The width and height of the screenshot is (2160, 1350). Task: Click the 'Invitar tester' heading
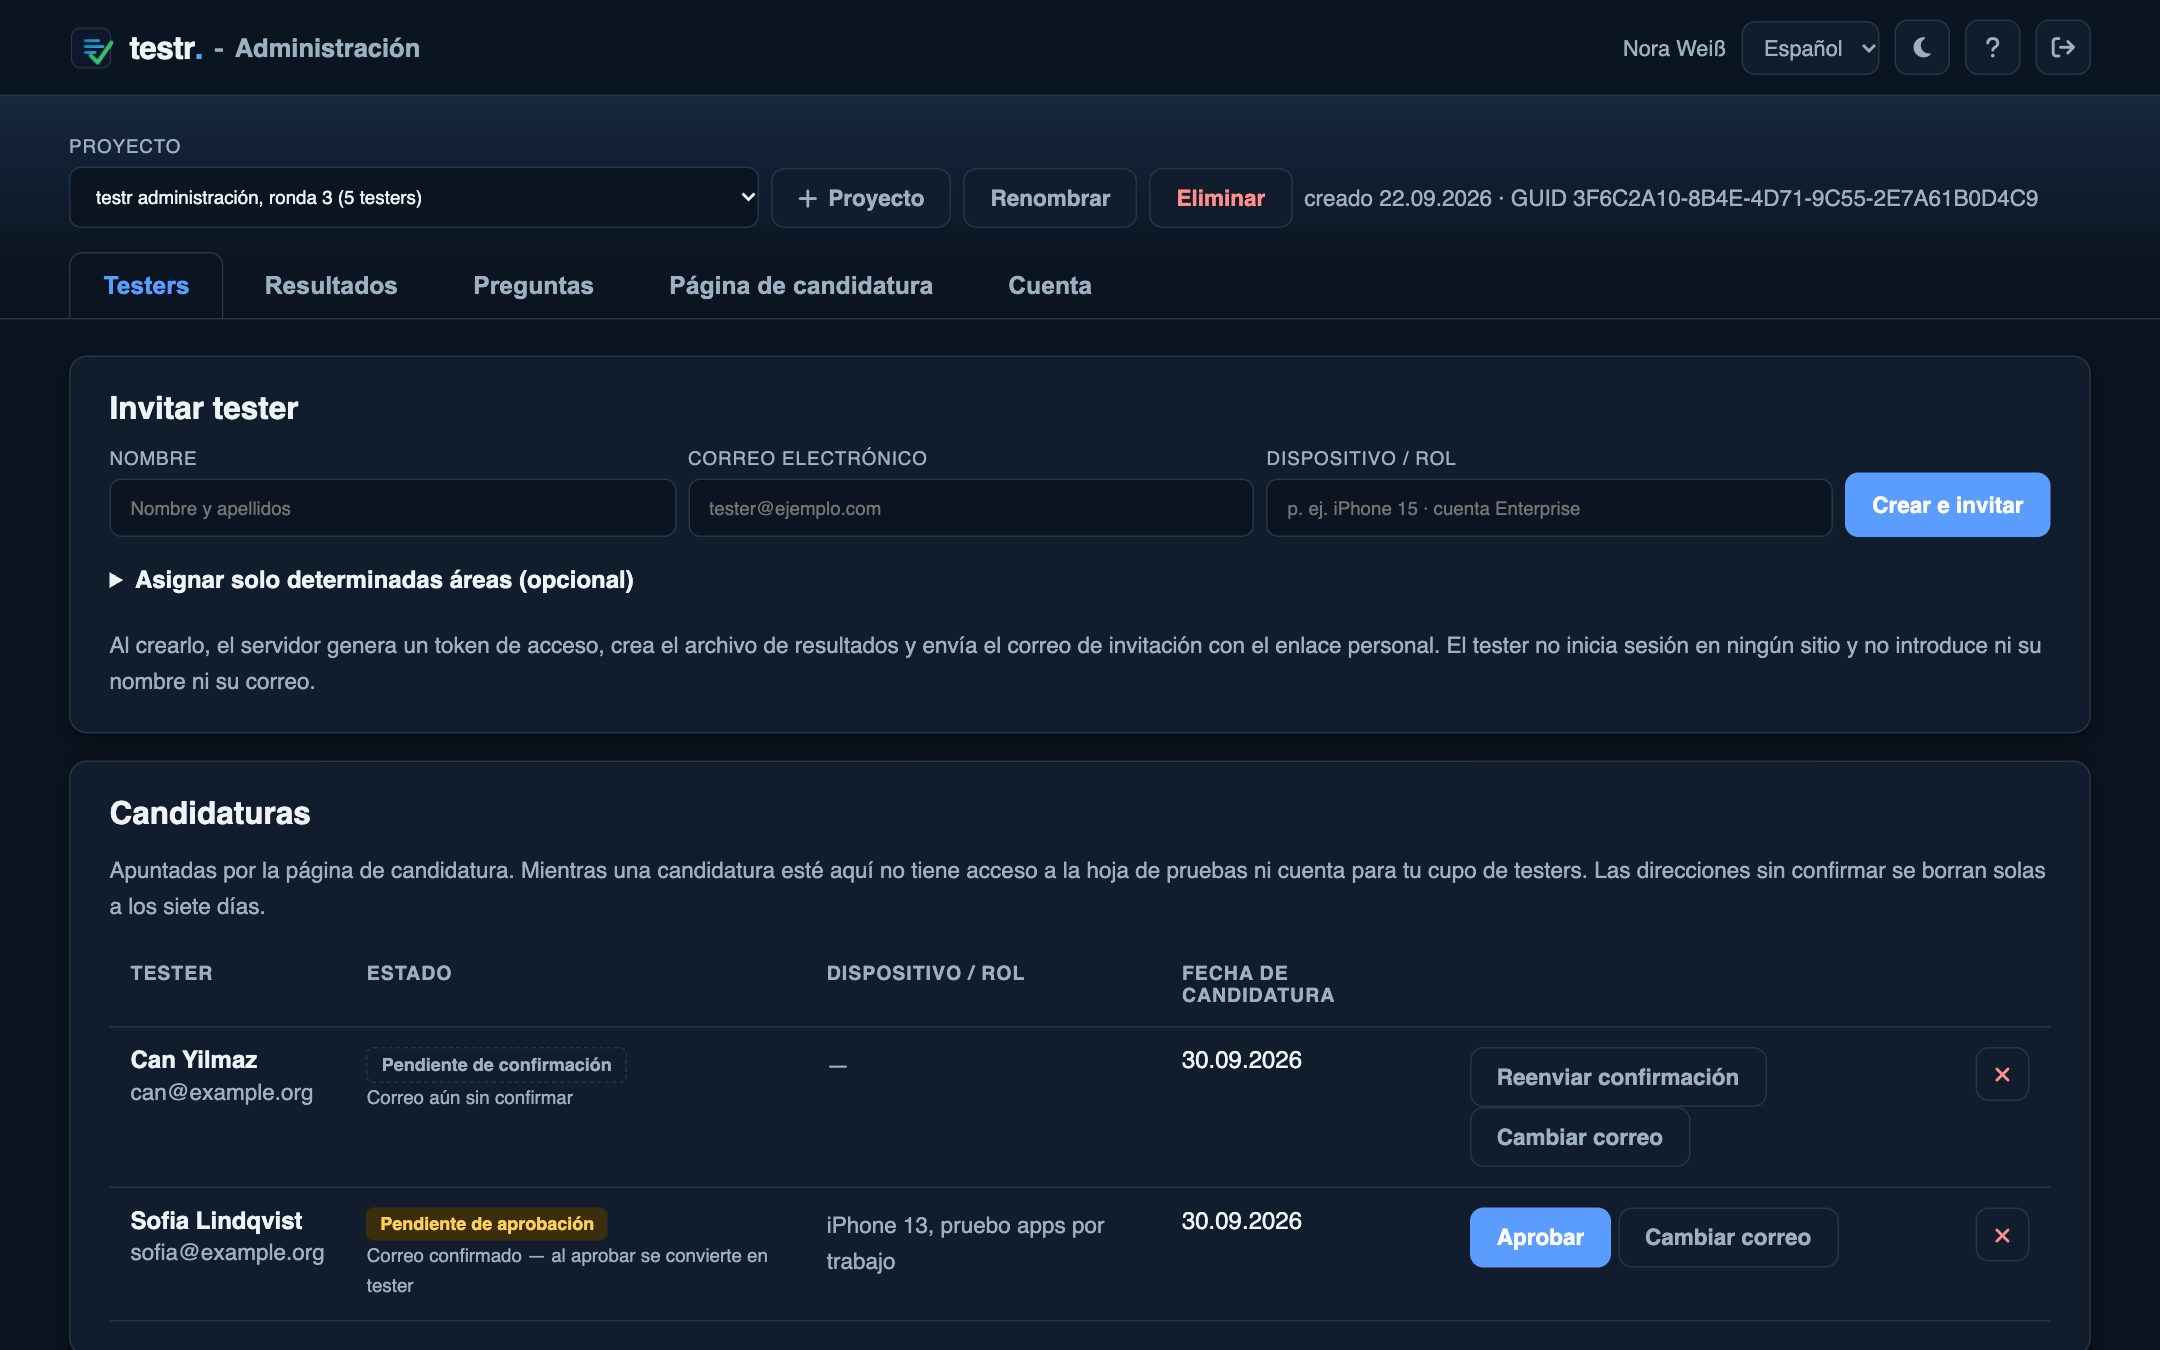point(204,408)
